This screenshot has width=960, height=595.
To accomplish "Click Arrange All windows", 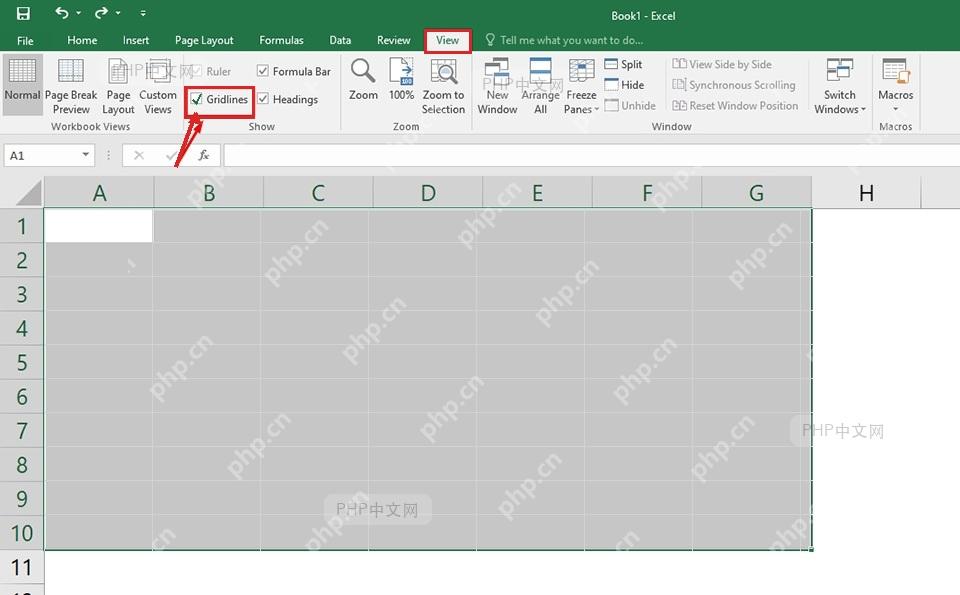I will pyautogui.click(x=541, y=86).
